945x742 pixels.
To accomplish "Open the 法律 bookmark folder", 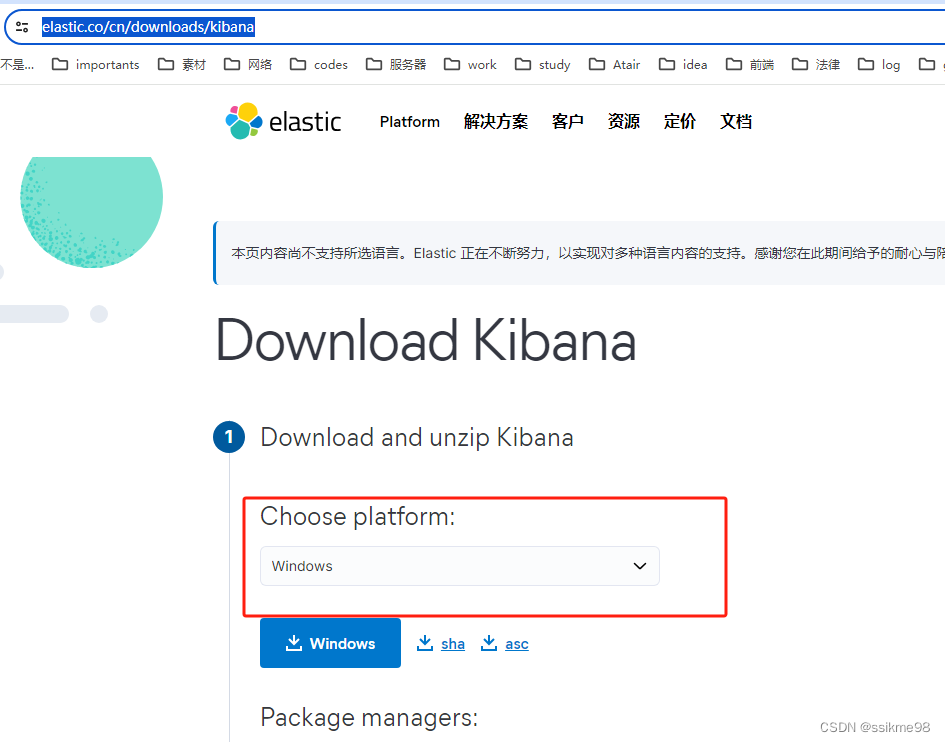I will (x=816, y=64).
